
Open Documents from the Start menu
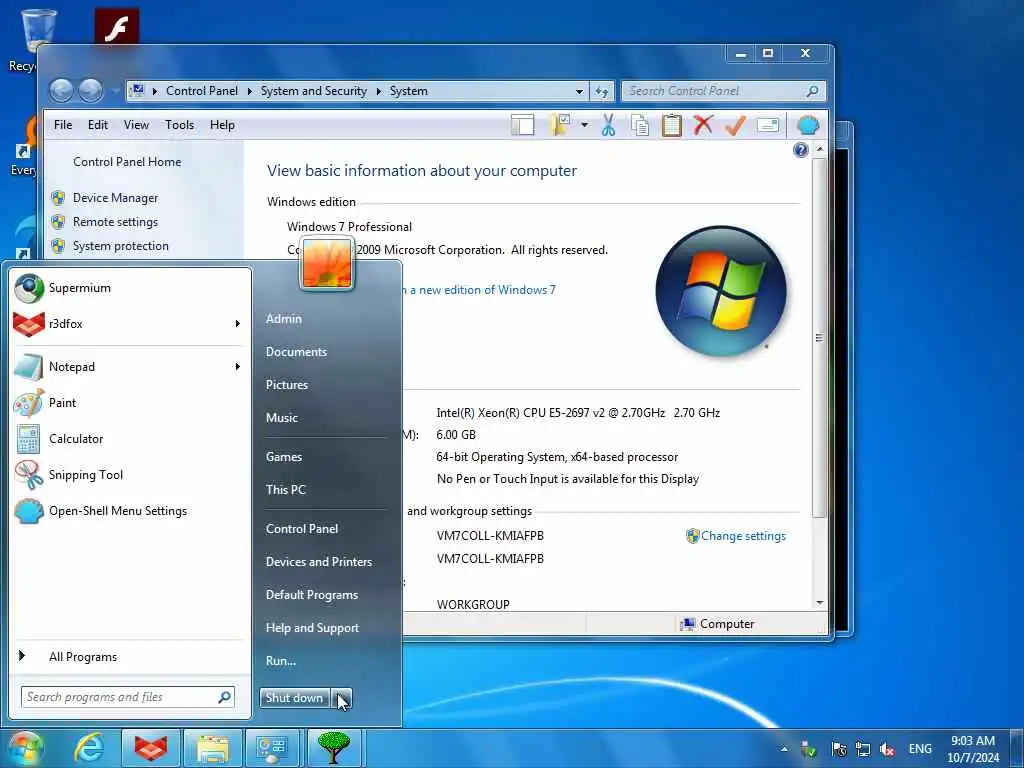pos(296,351)
